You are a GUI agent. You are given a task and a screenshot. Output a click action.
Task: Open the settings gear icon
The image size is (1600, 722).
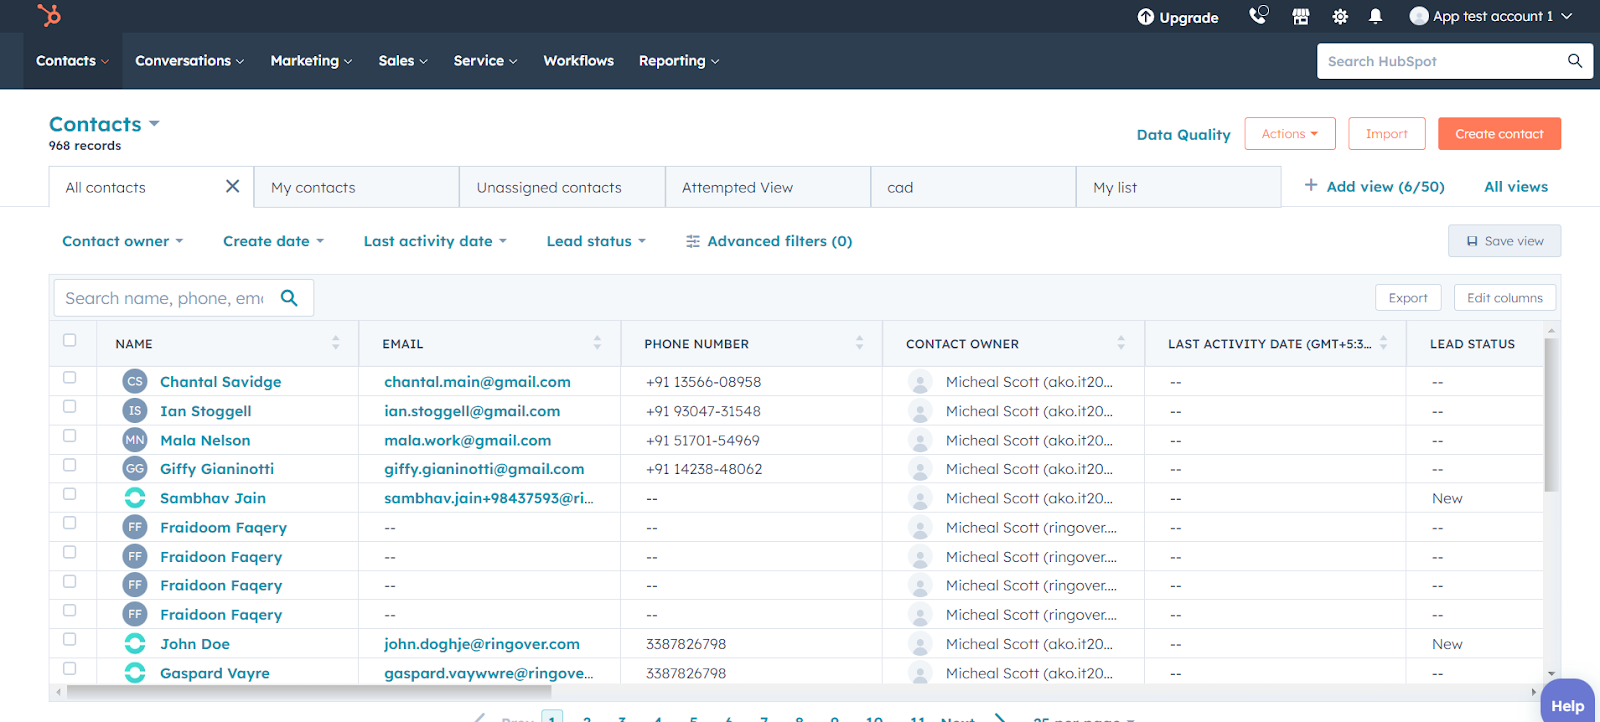click(1340, 16)
